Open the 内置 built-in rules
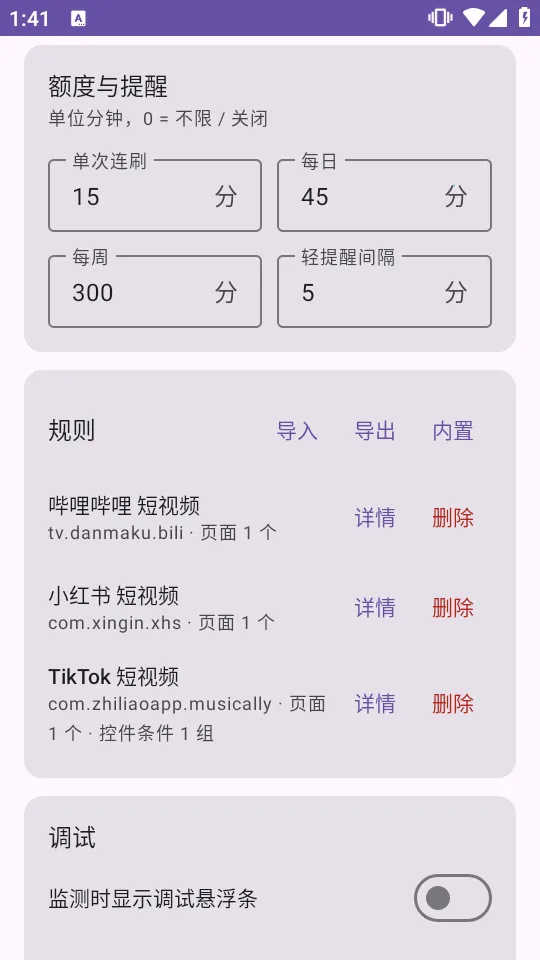This screenshot has width=540, height=960. click(453, 431)
